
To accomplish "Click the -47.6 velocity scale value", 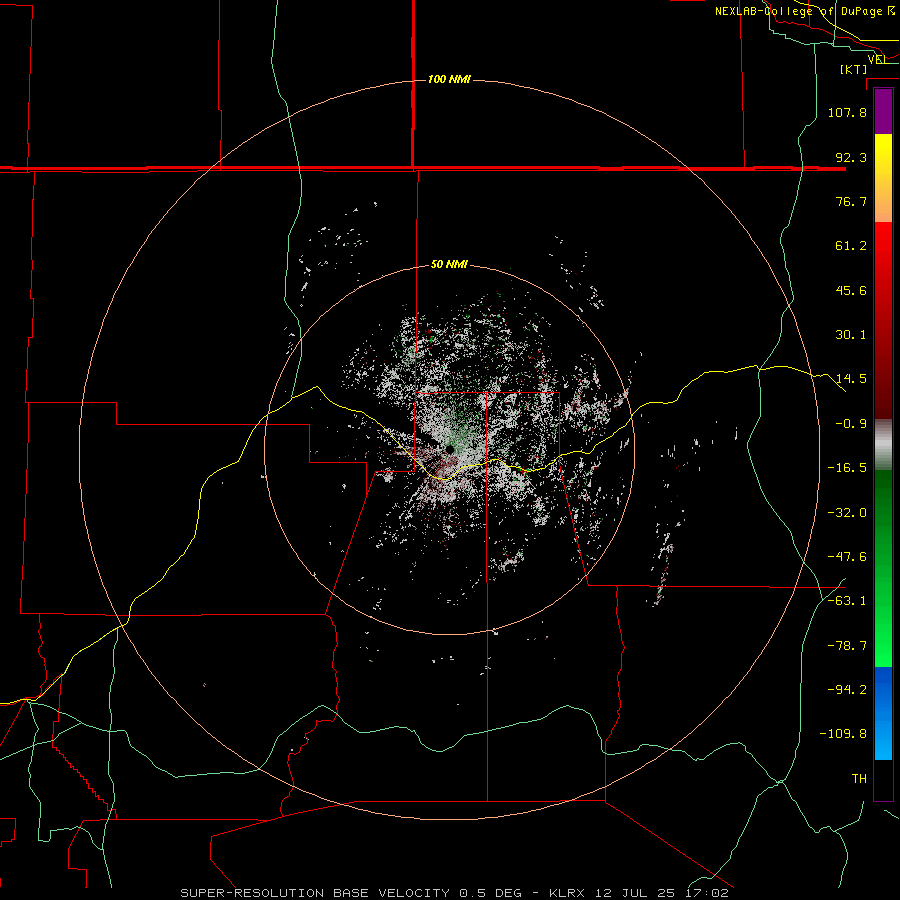I will point(847,557).
